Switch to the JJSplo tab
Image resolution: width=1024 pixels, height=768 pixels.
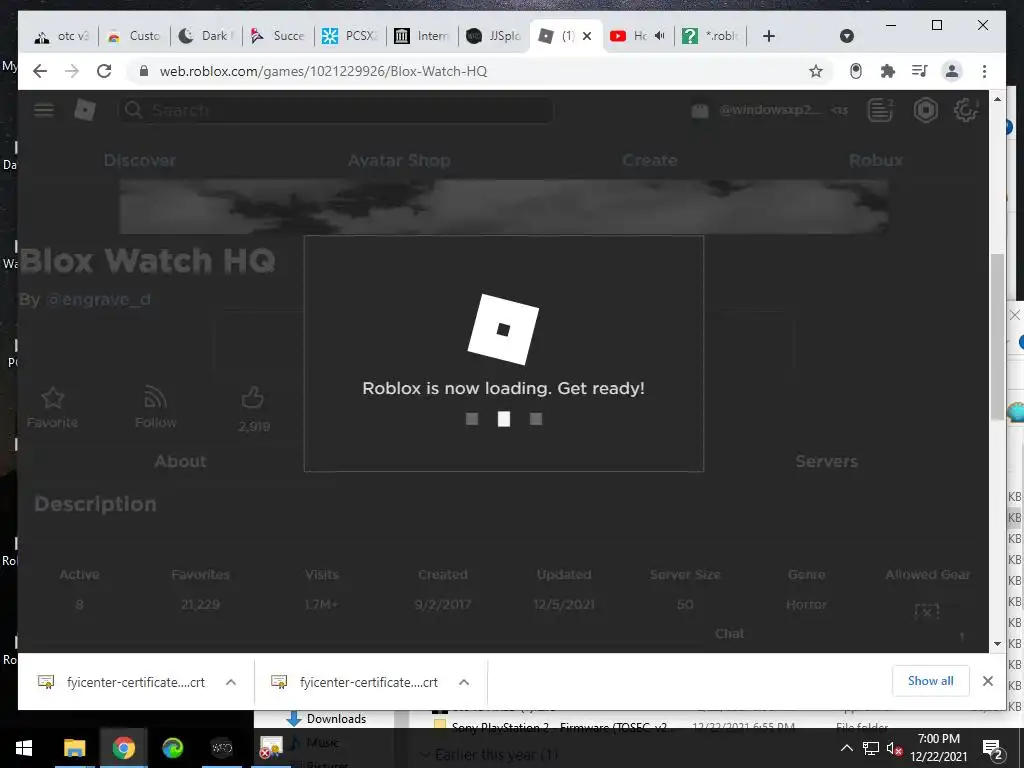(494, 36)
